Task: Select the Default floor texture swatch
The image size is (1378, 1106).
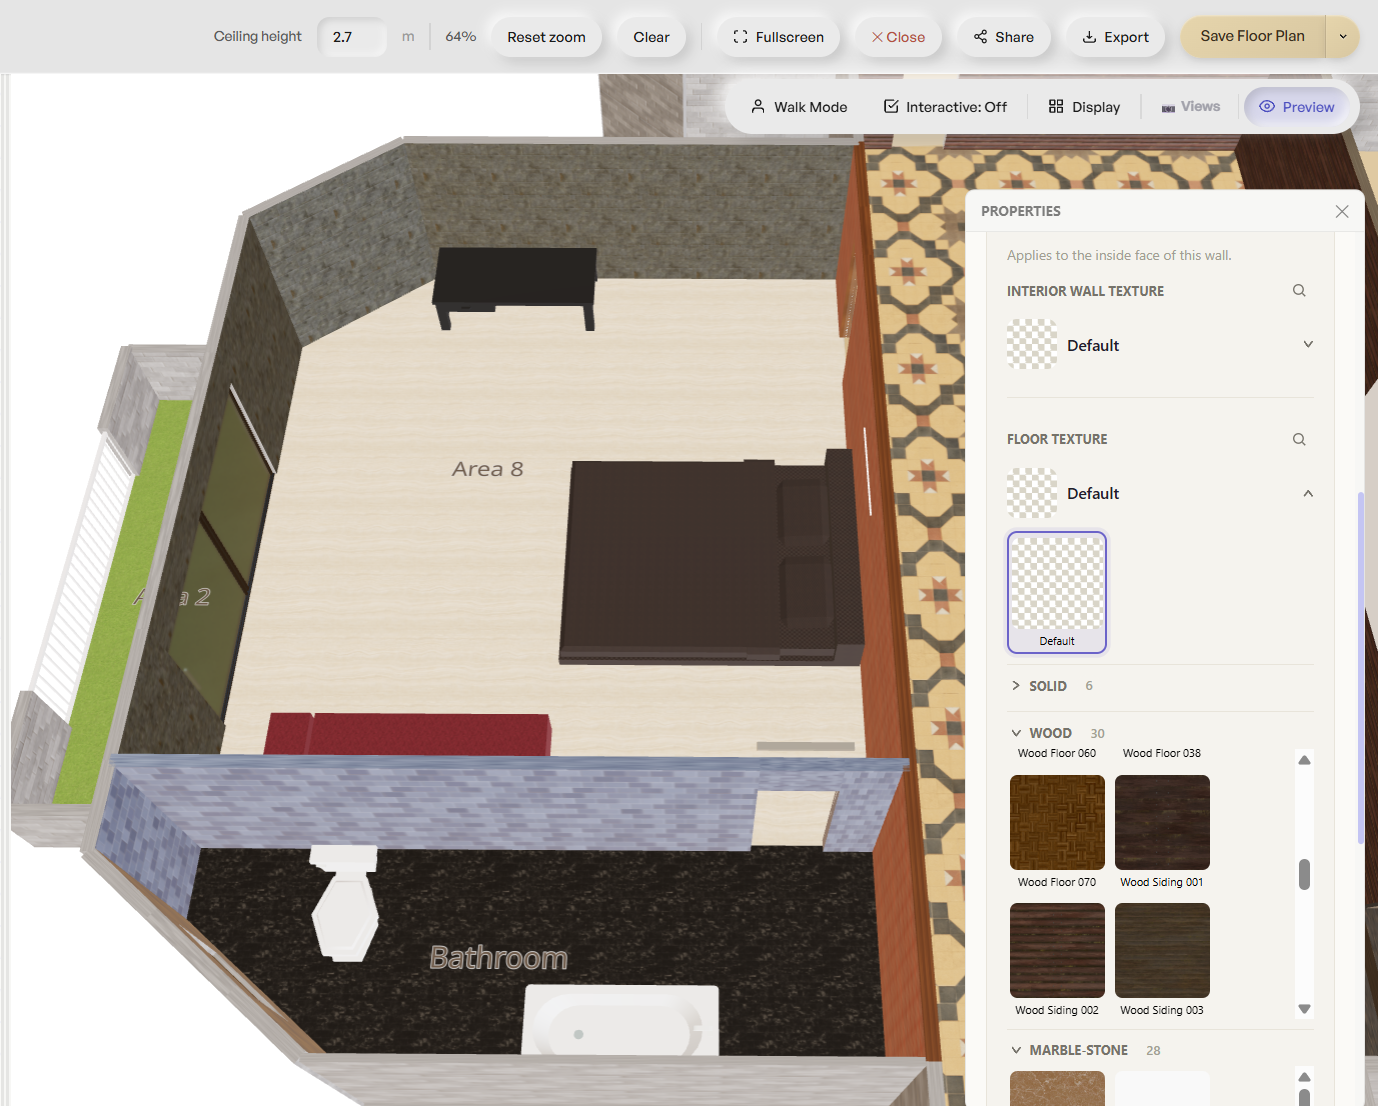Action: 1057,592
